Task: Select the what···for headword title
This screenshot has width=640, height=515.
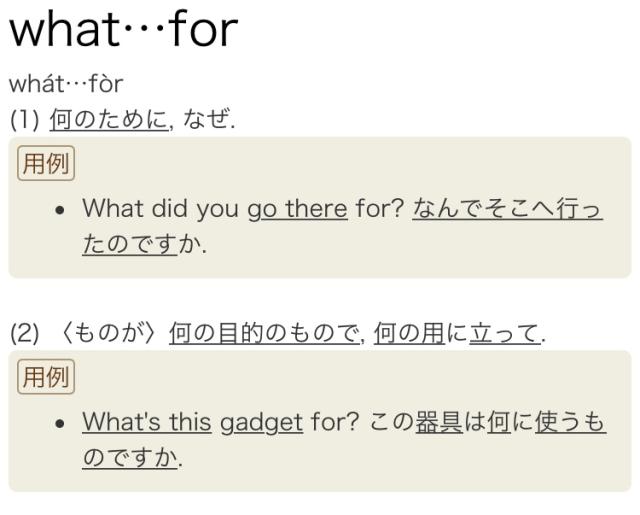Action: coord(123,29)
